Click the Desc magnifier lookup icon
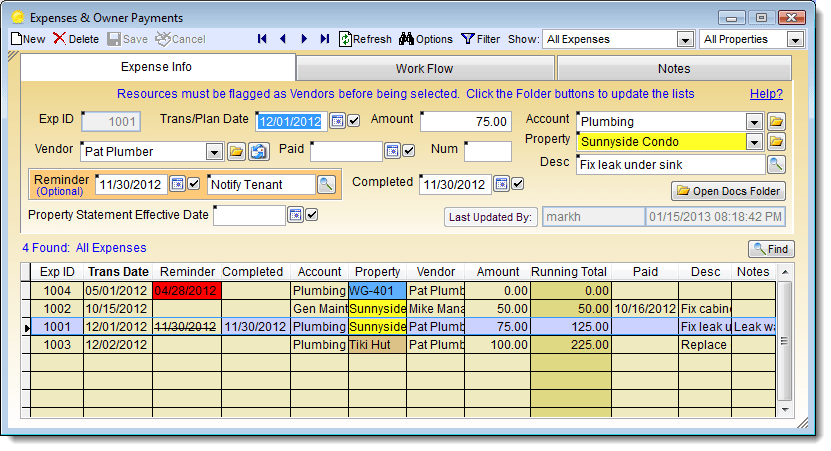This screenshot has height=451, width=831. point(776,165)
